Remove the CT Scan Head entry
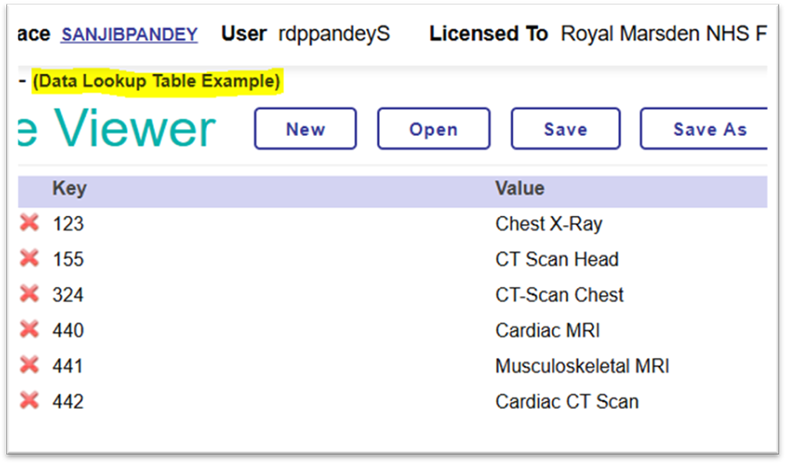The height and width of the screenshot is (464, 787). pyautogui.click(x=29, y=259)
